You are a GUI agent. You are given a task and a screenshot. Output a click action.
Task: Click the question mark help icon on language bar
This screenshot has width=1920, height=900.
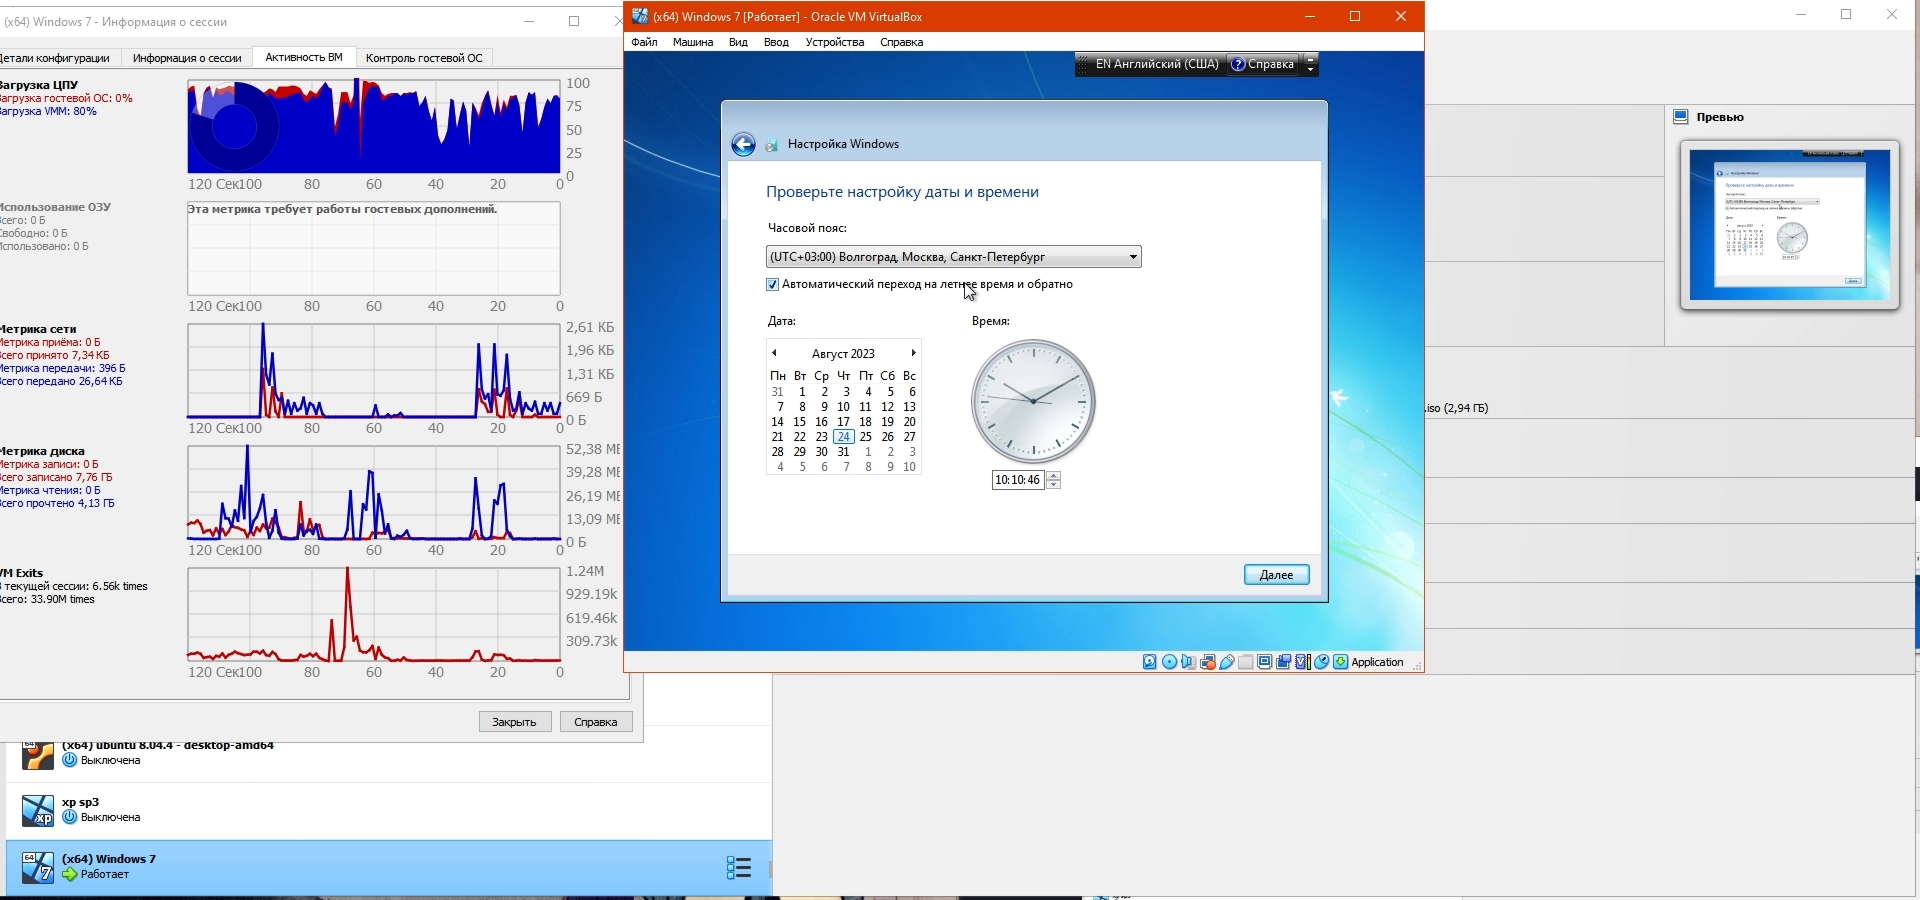click(1238, 64)
